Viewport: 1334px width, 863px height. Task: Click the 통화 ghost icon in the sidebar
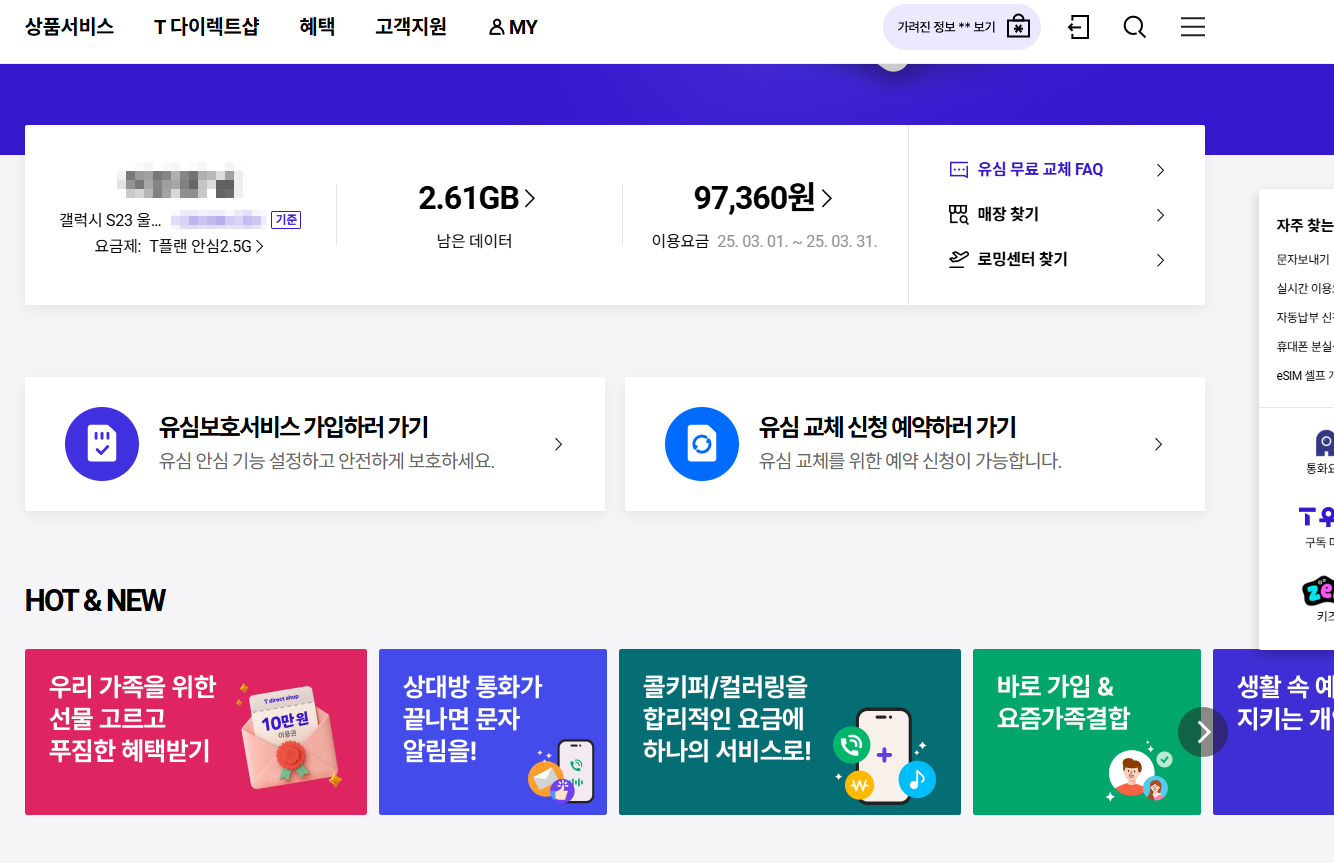(1324, 443)
